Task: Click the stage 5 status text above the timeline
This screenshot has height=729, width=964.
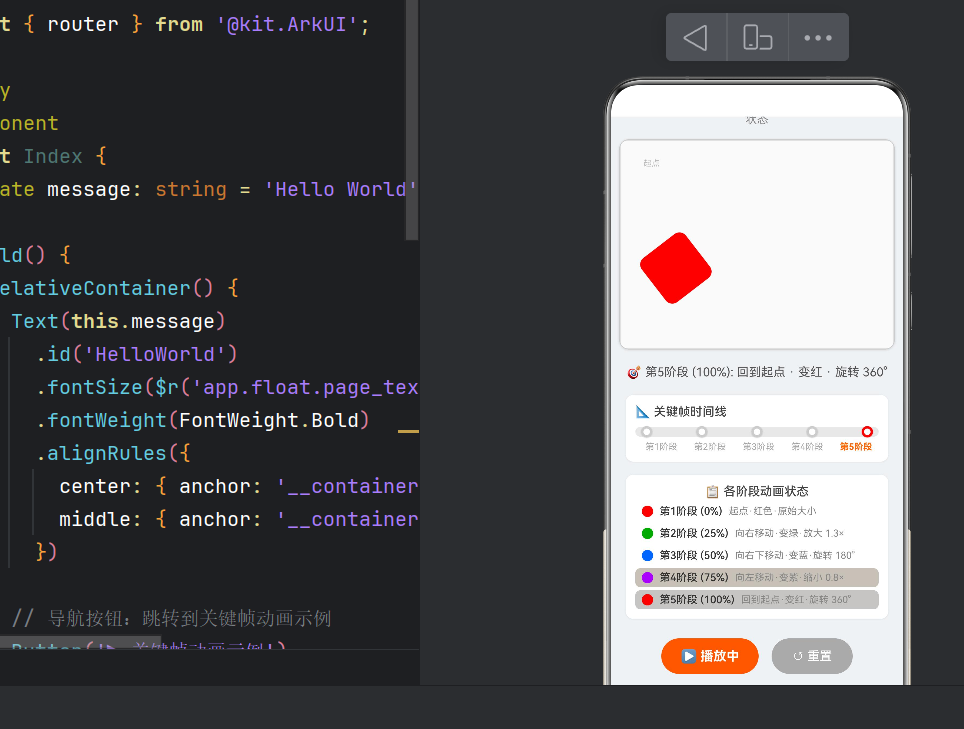Action: tap(757, 372)
